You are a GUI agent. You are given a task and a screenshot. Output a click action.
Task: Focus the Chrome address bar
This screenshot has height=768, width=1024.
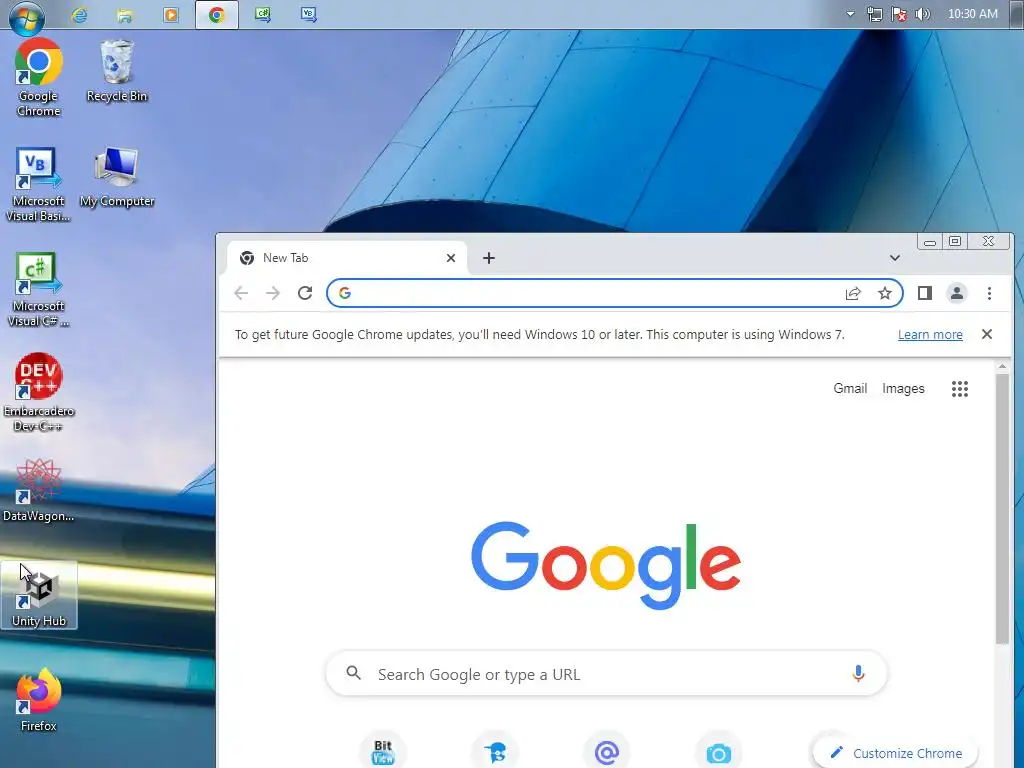615,293
